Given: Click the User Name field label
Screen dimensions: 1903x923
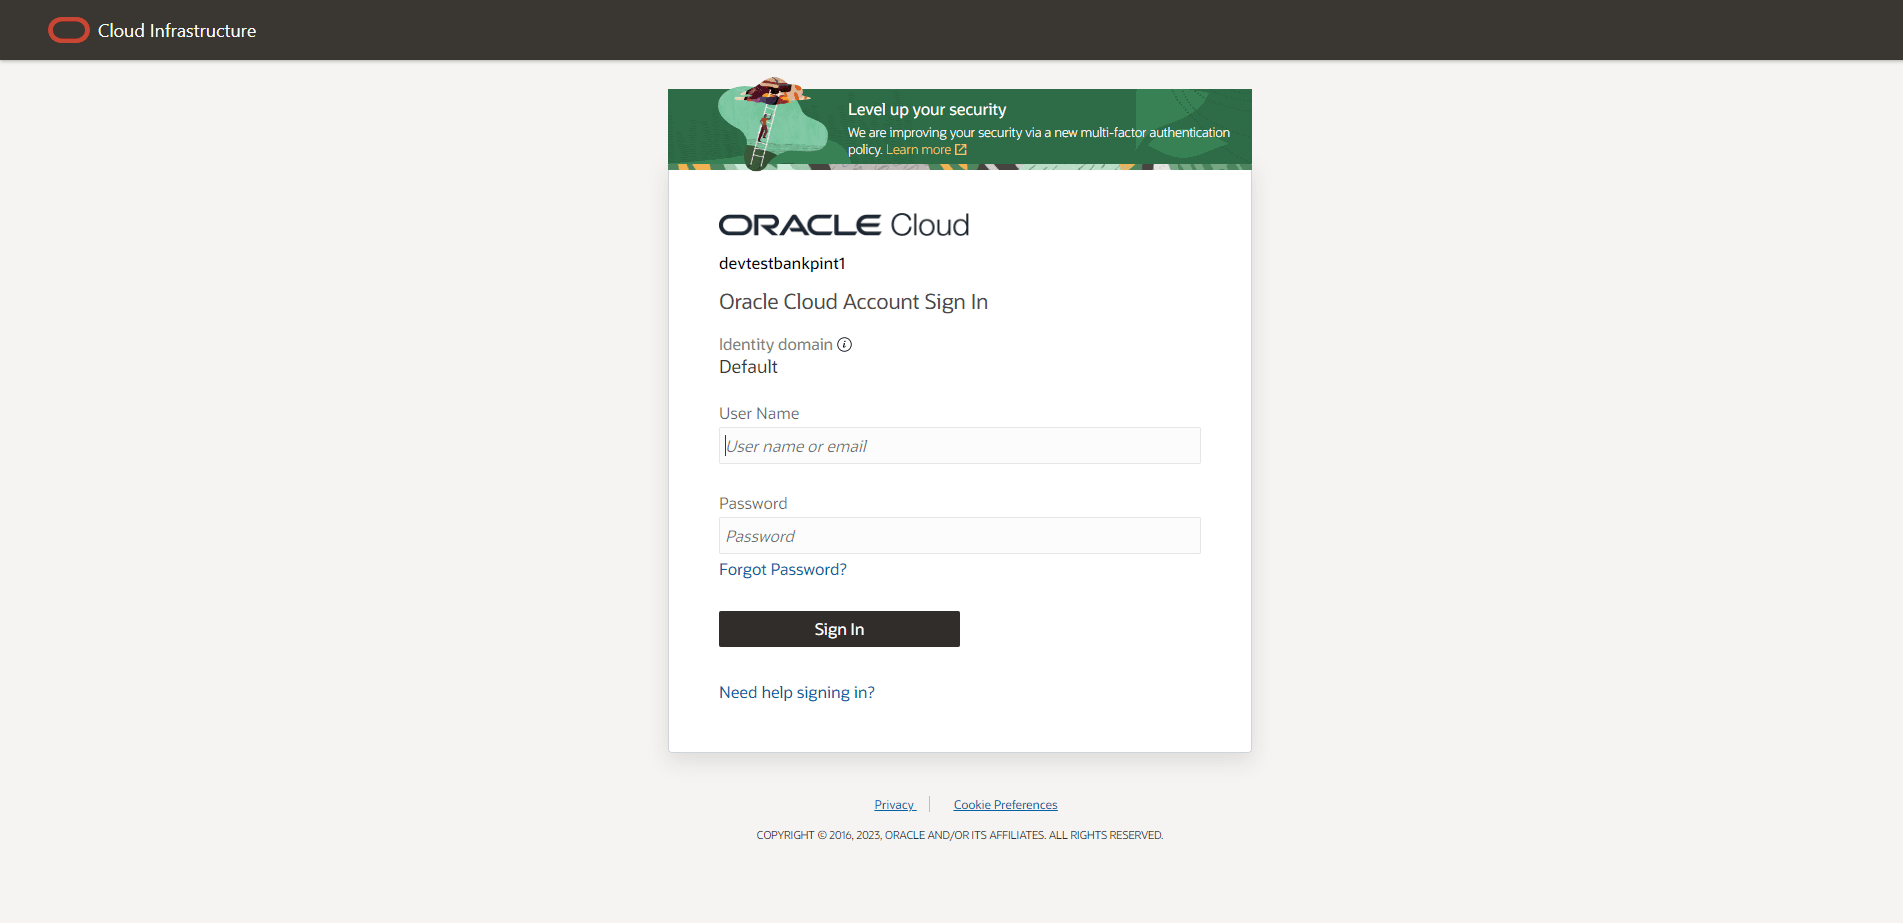Looking at the screenshot, I should point(759,414).
